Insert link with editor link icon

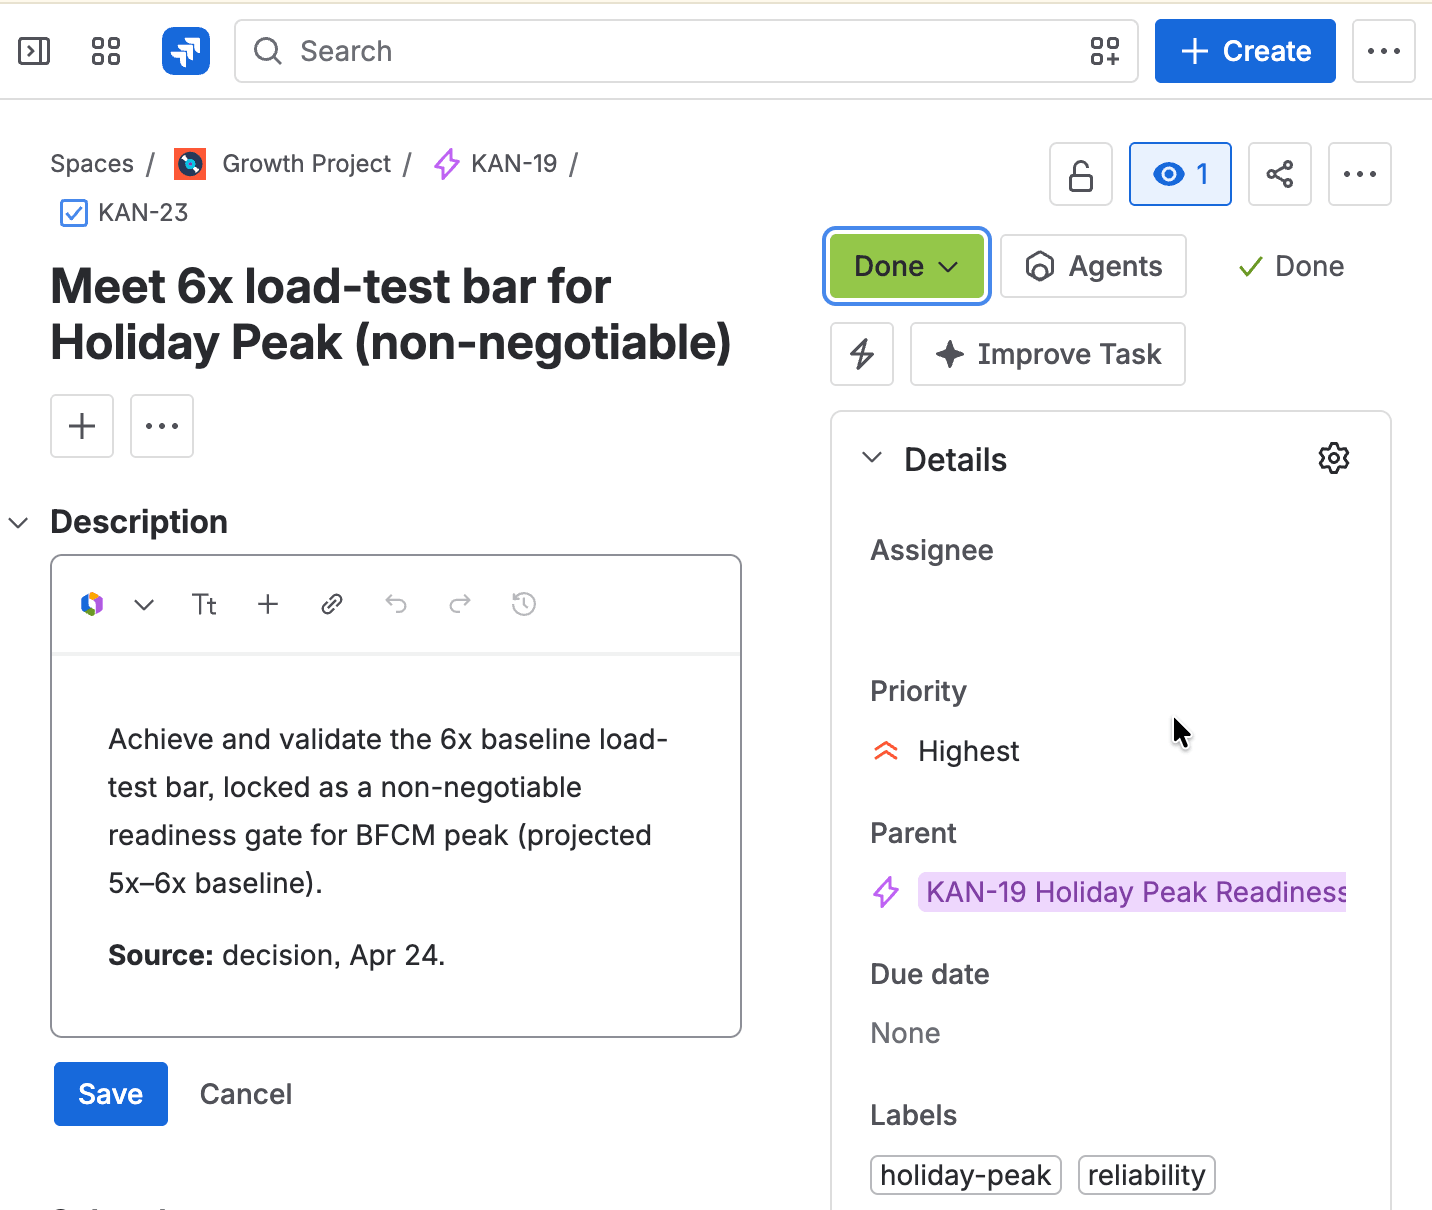coord(332,604)
